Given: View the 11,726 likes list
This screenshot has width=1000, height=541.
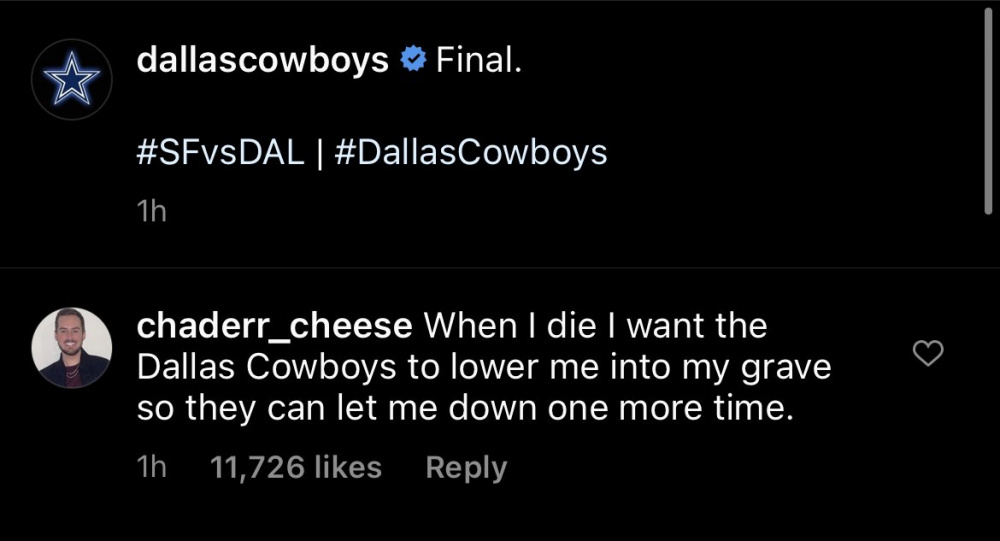Looking at the screenshot, I should 296,467.
